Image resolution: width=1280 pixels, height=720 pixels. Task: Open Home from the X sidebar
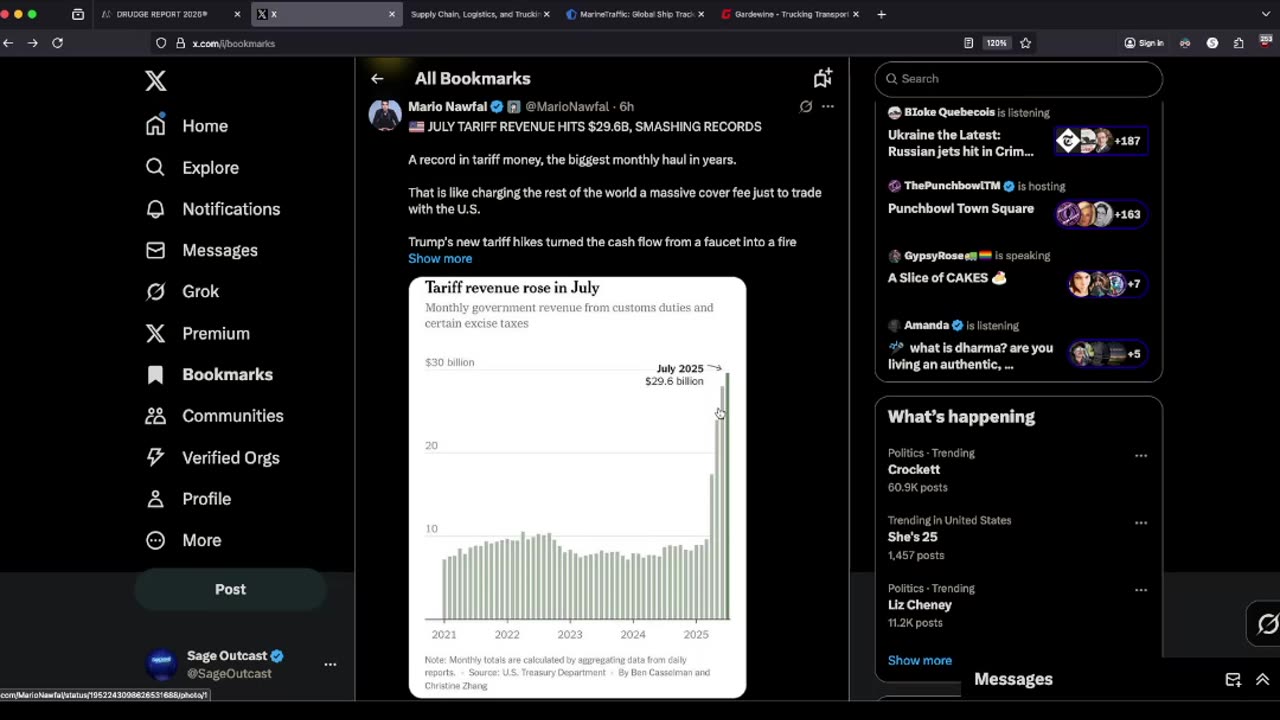(187, 126)
